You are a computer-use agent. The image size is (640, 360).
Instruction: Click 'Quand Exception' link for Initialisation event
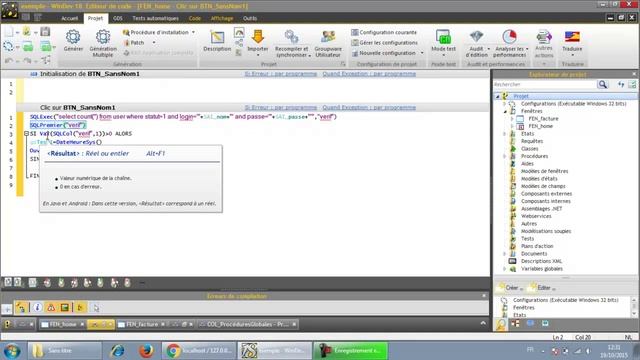click(x=369, y=74)
